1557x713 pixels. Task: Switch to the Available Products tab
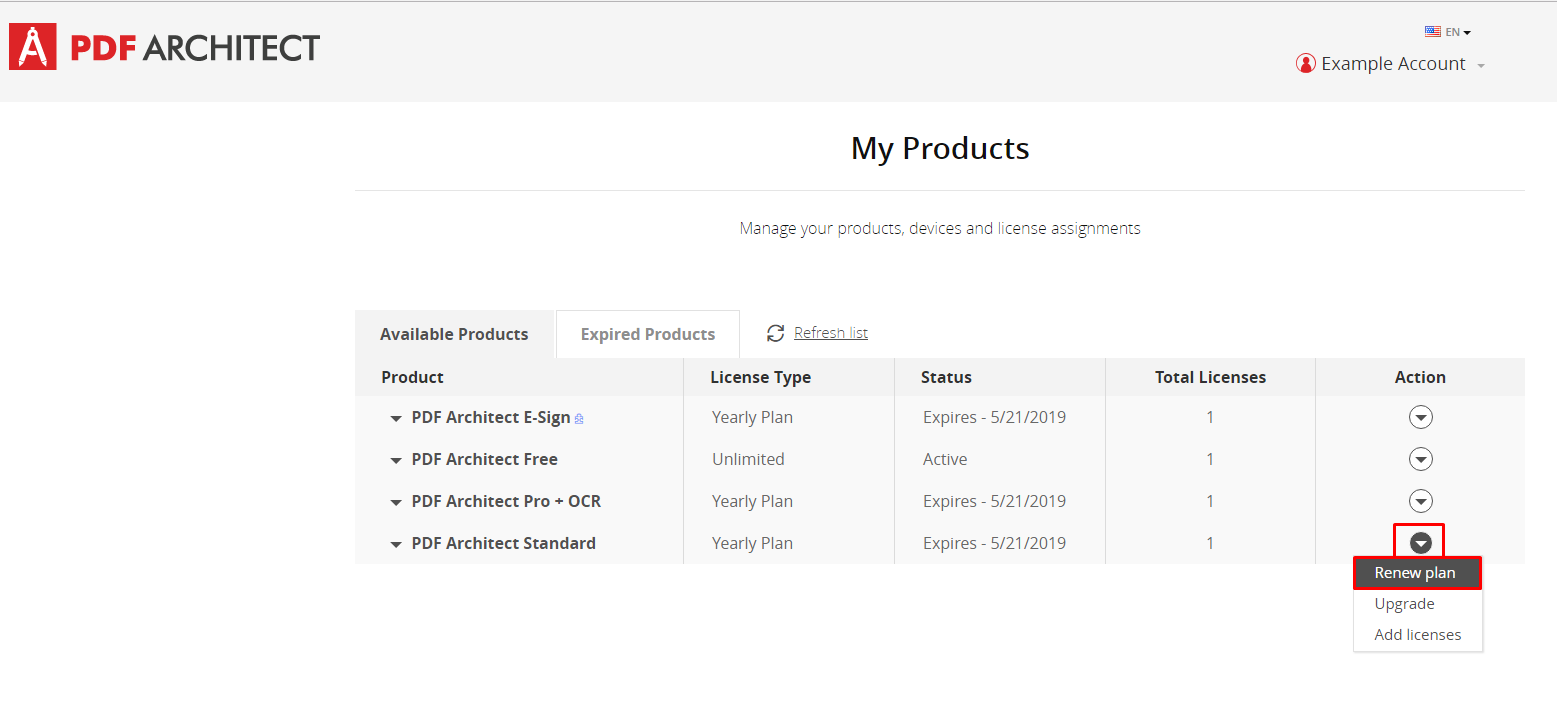point(454,334)
